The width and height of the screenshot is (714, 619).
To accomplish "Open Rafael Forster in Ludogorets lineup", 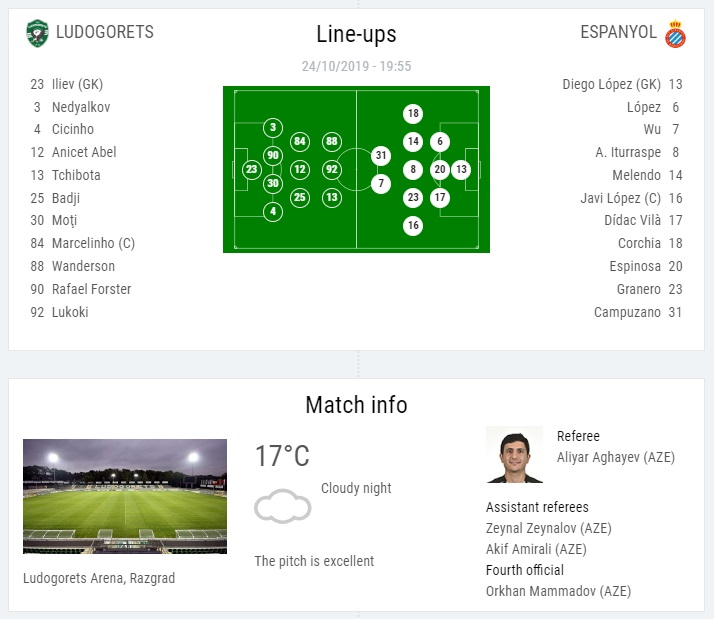I will 81,289.
